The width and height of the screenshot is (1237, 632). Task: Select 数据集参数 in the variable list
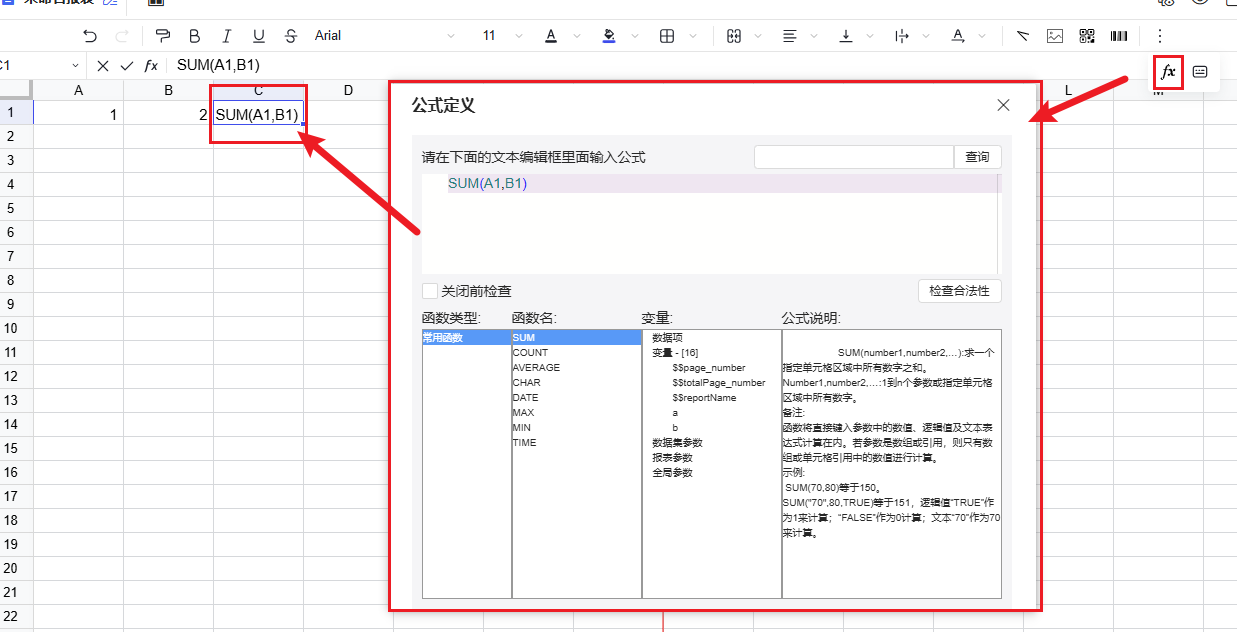click(x=677, y=443)
